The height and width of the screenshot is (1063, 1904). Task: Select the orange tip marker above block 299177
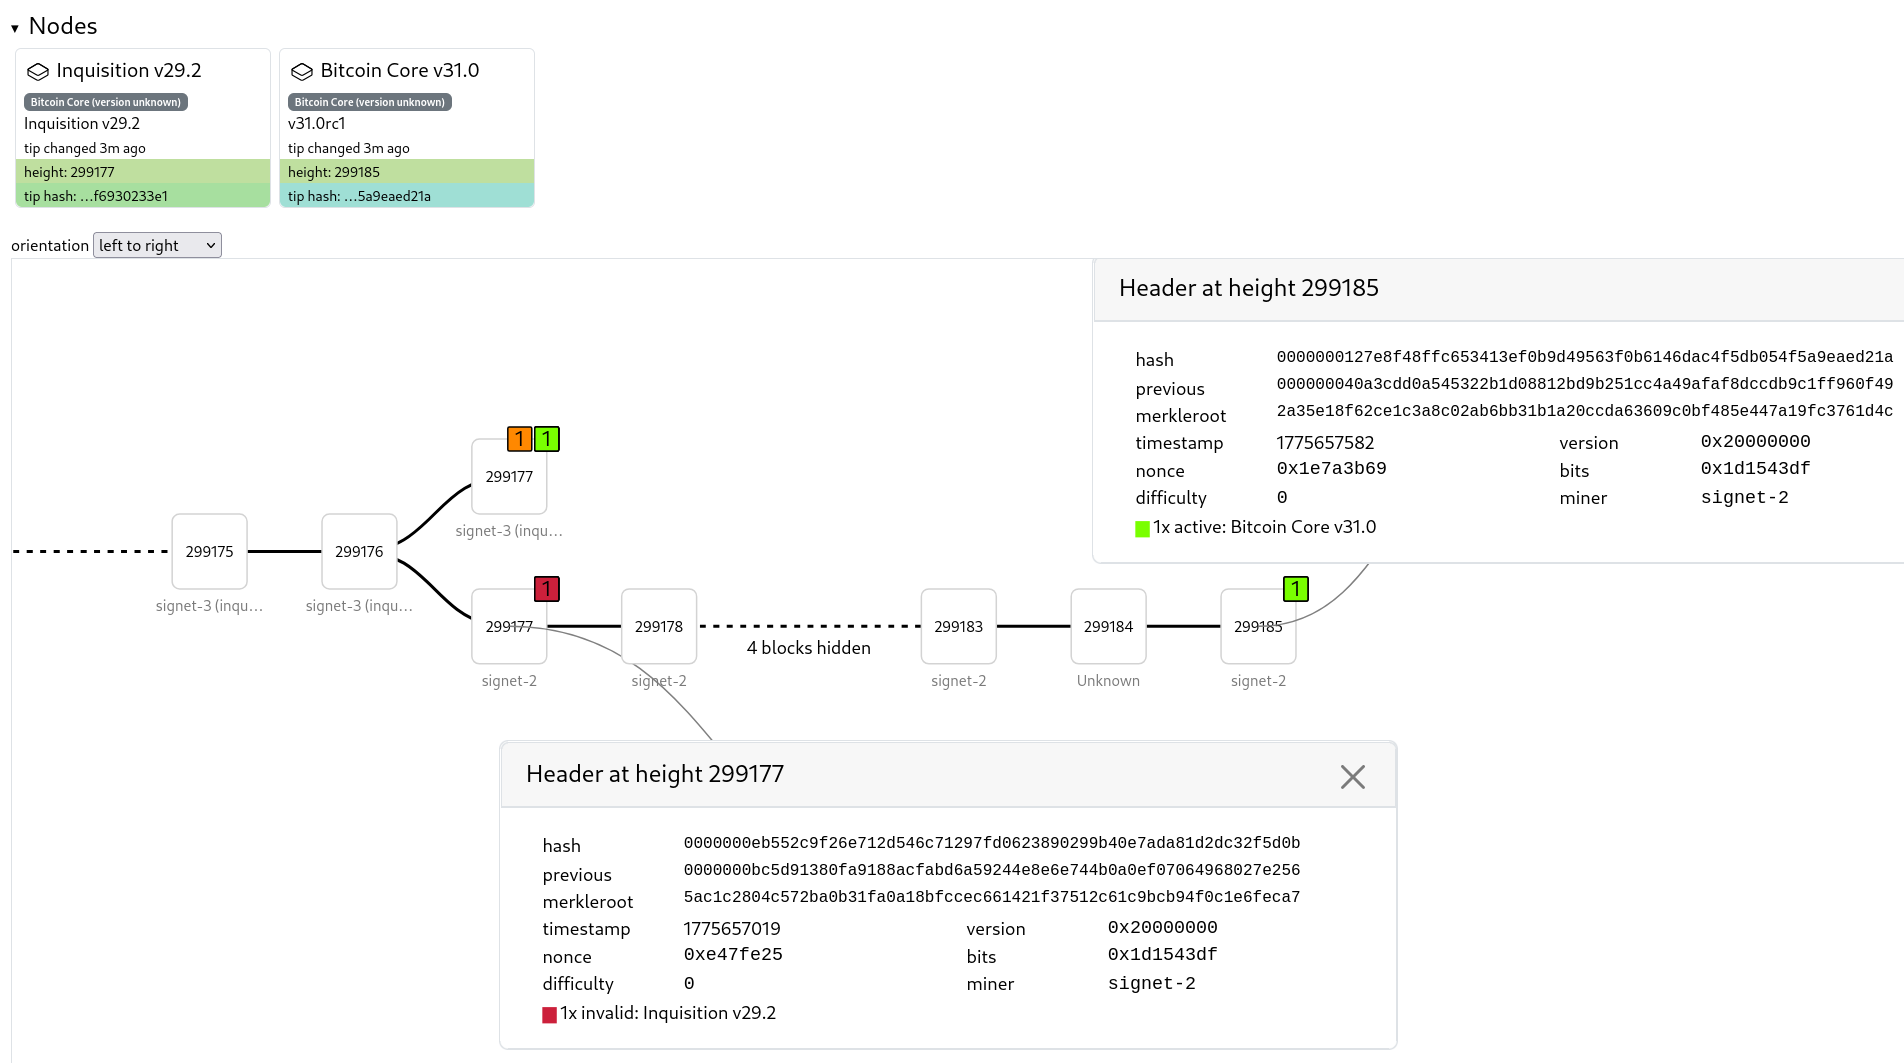tap(520, 438)
